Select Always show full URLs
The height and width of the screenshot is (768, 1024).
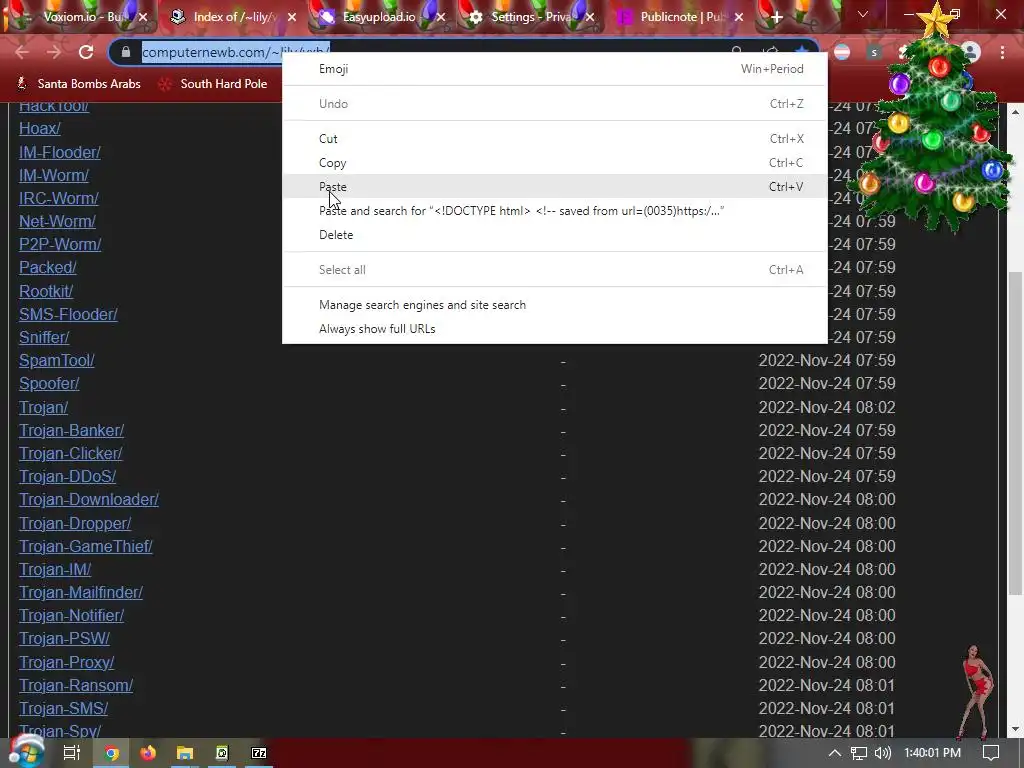[554, 328]
